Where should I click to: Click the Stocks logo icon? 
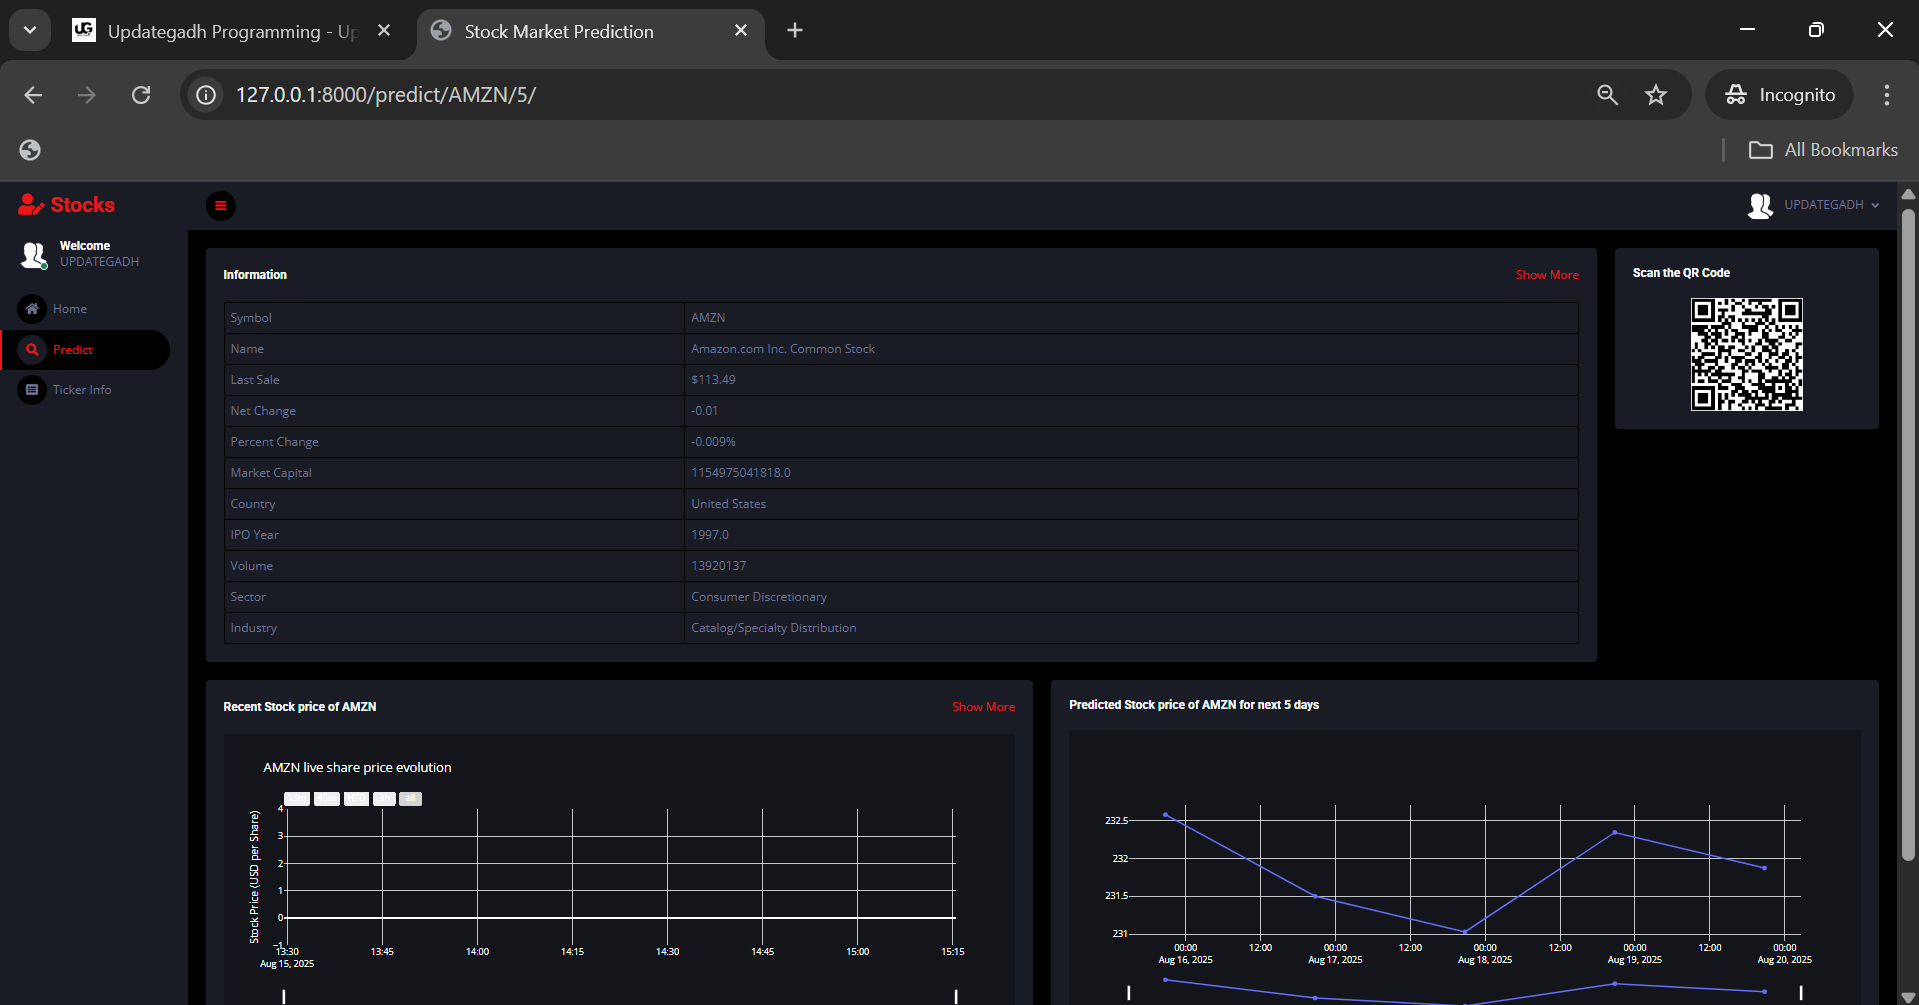coord(31,205)
